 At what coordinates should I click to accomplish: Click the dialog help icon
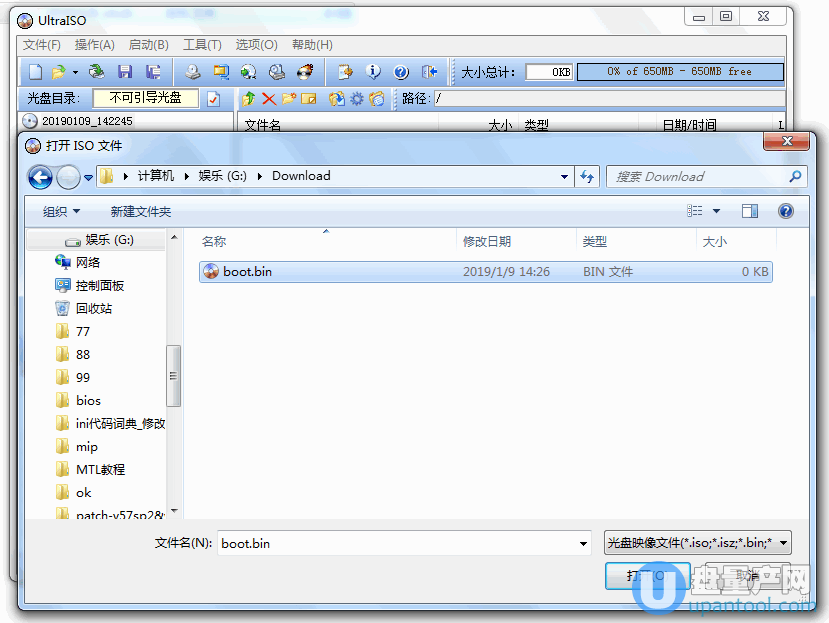[786, 211]
